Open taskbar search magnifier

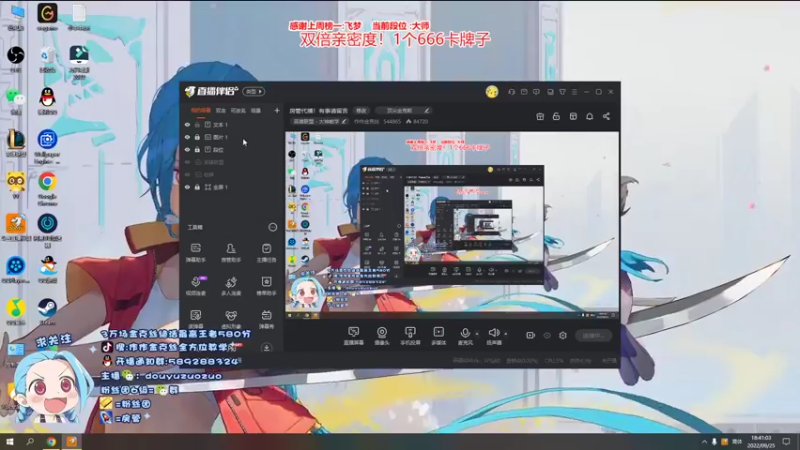(x=30, y=441)
